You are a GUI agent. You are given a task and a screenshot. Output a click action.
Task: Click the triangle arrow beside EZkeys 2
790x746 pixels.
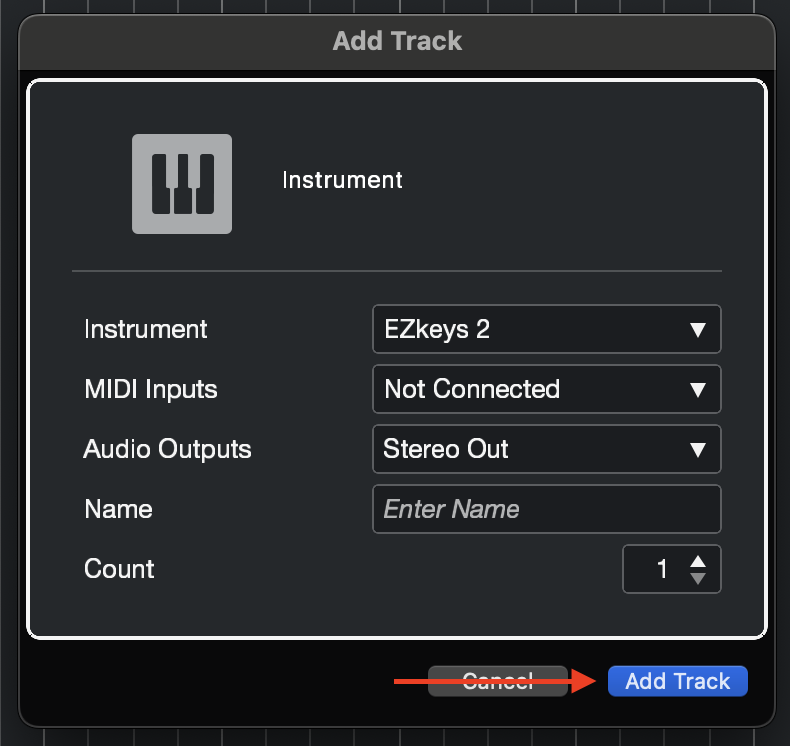pyautogui.click(x=698, y=330)
